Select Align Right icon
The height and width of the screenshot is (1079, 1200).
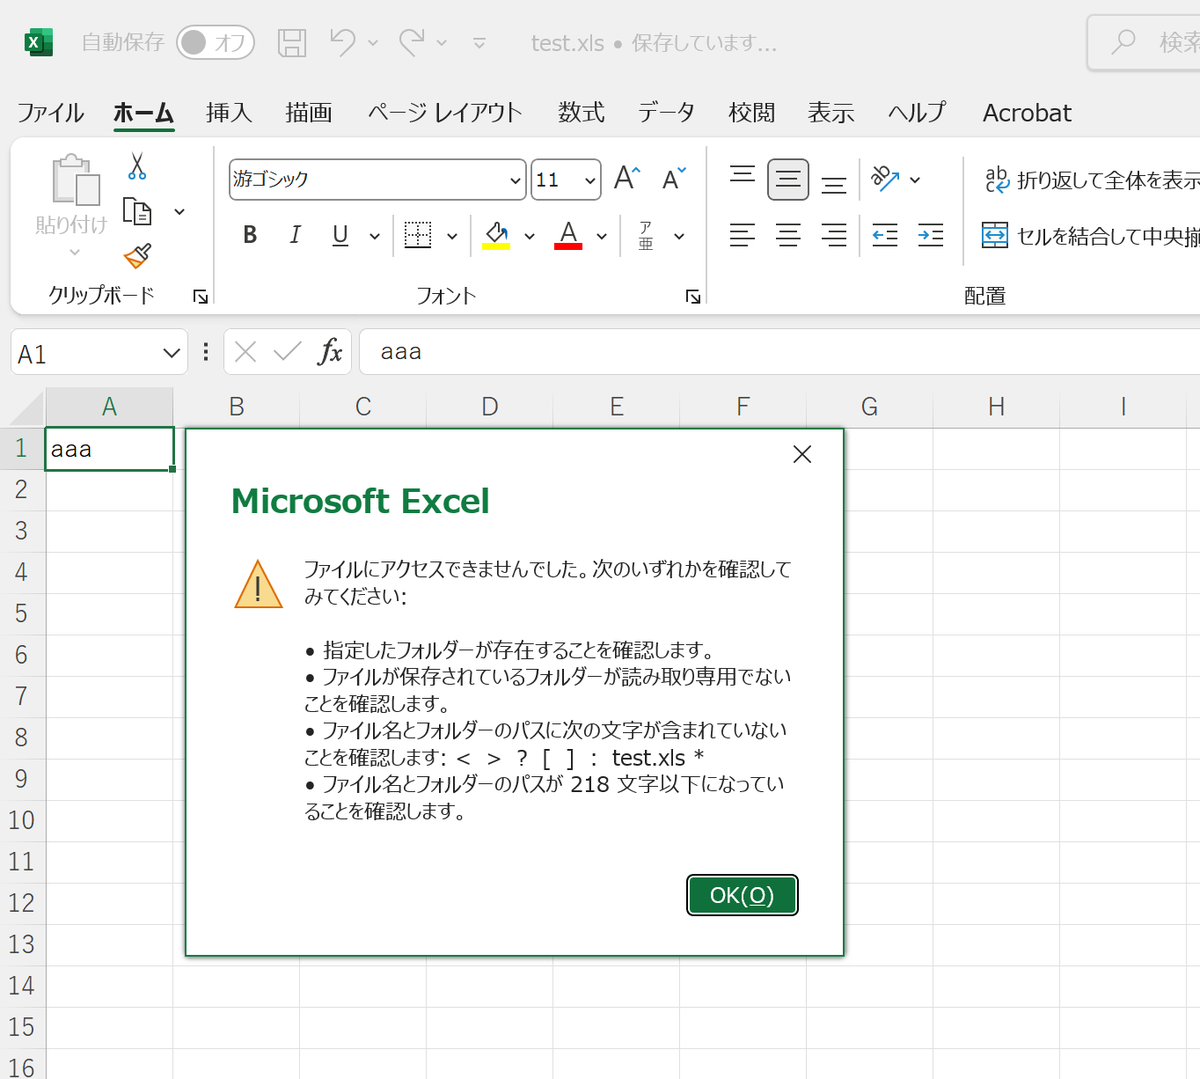[x=834, y=235]
